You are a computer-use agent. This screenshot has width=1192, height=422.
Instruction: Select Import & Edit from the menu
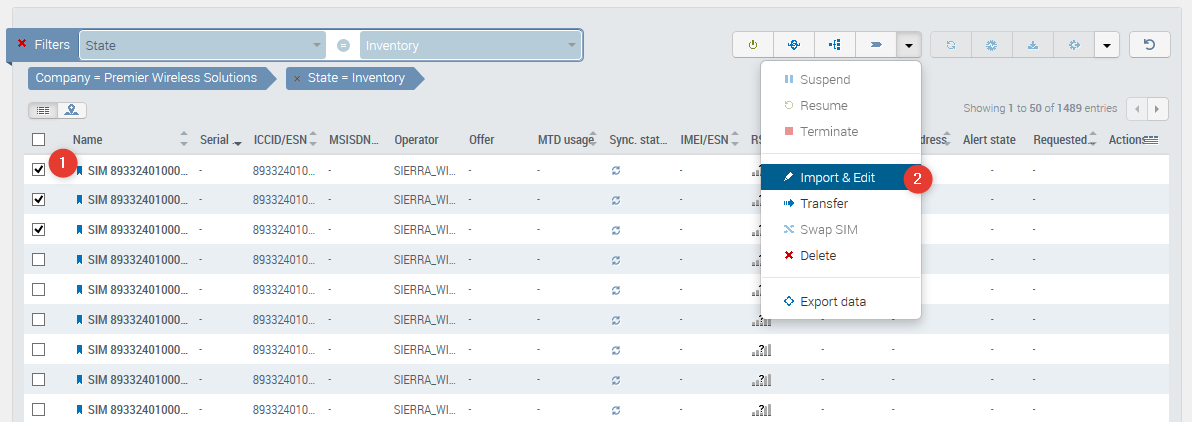(x=837, y=178)
